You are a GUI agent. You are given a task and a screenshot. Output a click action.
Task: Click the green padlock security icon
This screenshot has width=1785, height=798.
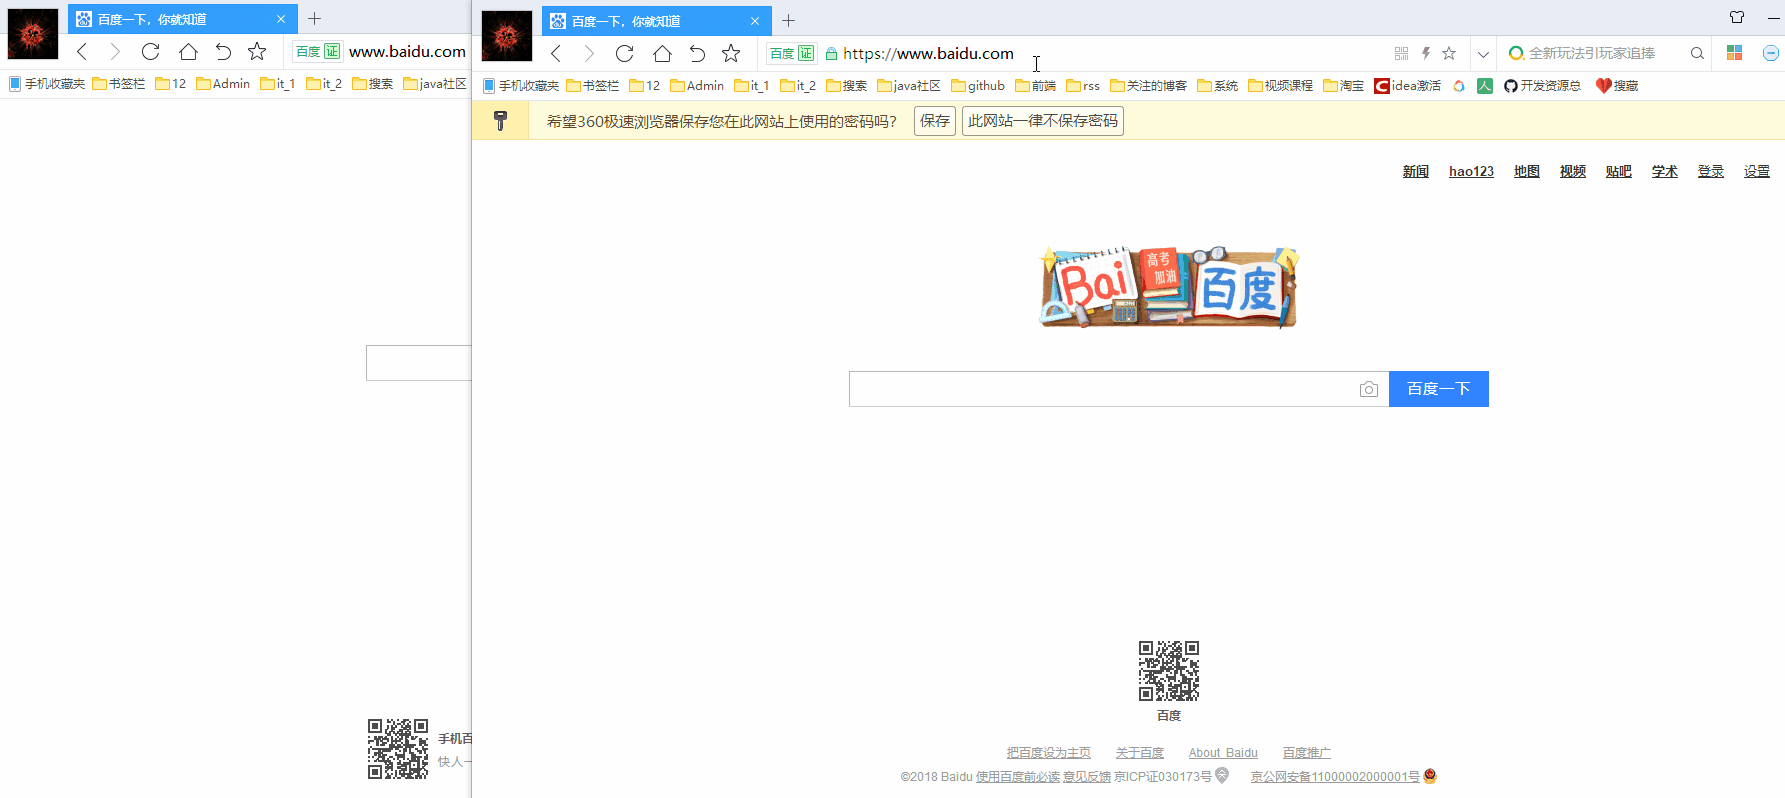click(x=831, y=54)
